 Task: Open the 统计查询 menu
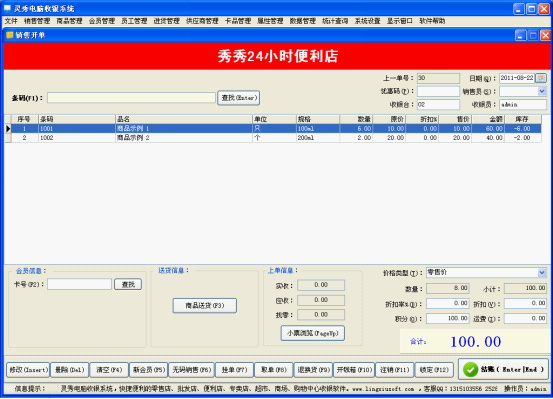point(335,21)
